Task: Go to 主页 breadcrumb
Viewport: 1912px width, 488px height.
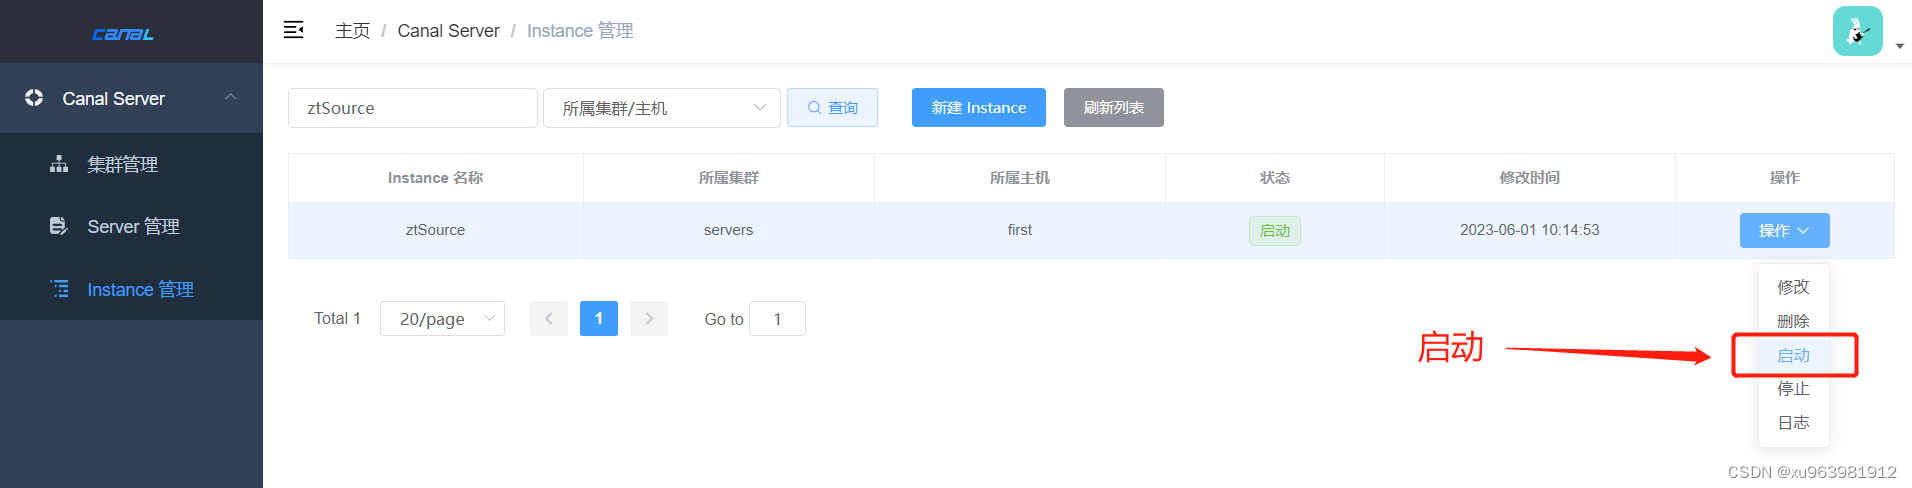Action: point(352,31)
